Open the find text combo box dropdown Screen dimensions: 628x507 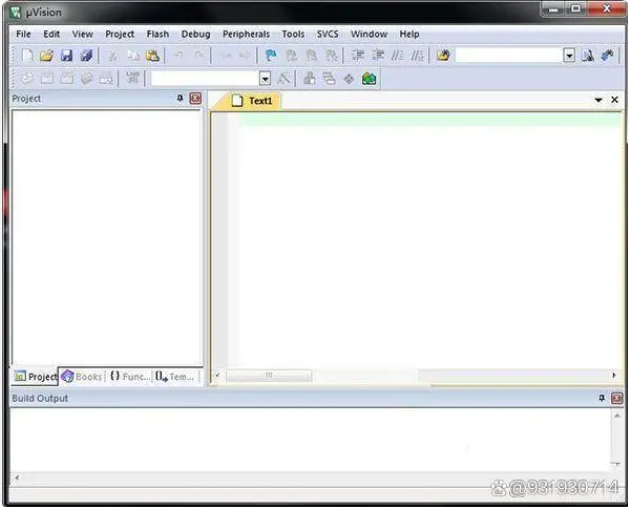[x=569, y=56]
